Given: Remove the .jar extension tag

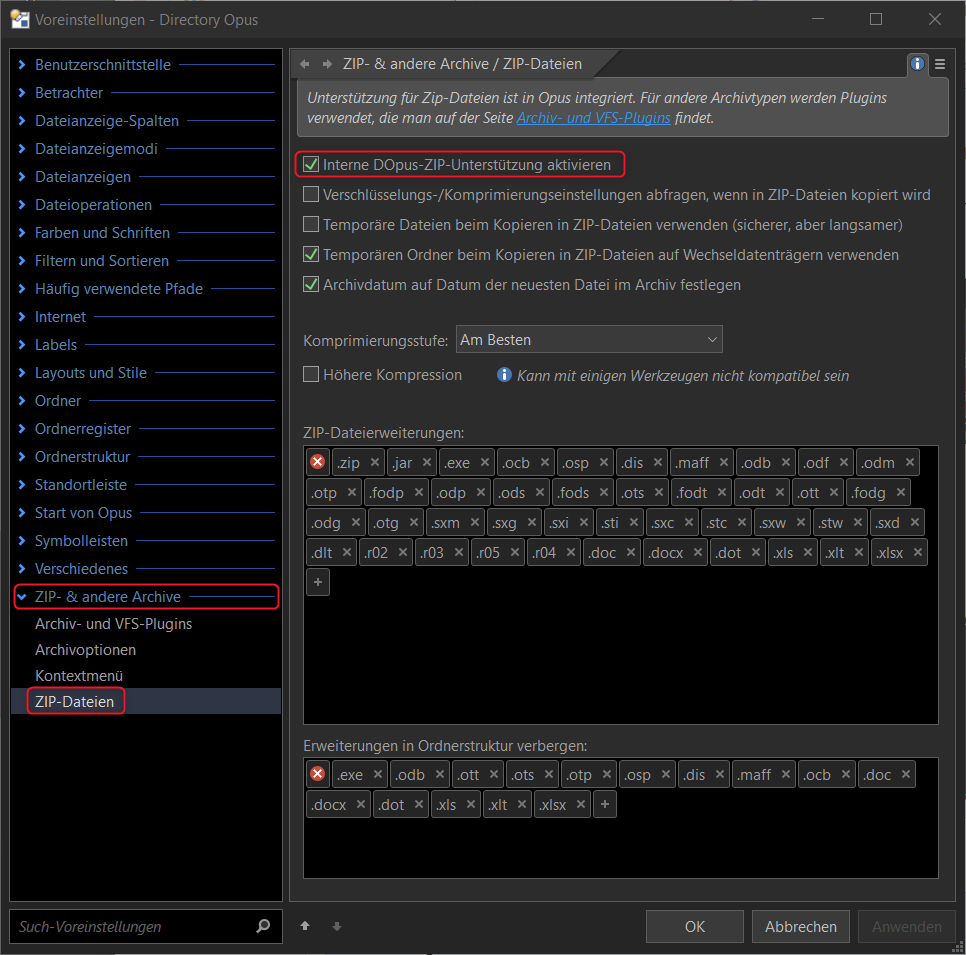Looking at the screenshot, I should pyautogui.click(x=427, y=462).
